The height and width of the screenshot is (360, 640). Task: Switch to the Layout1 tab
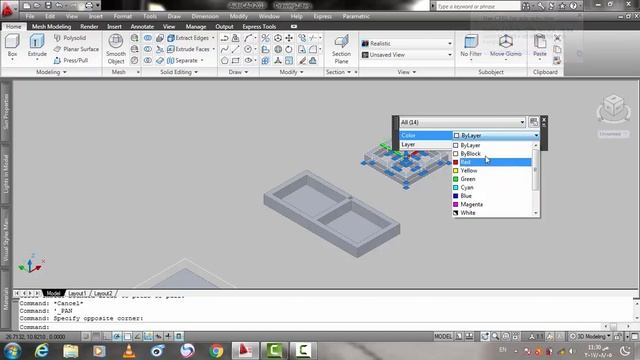pyautogui.click(x=77, y=293)
